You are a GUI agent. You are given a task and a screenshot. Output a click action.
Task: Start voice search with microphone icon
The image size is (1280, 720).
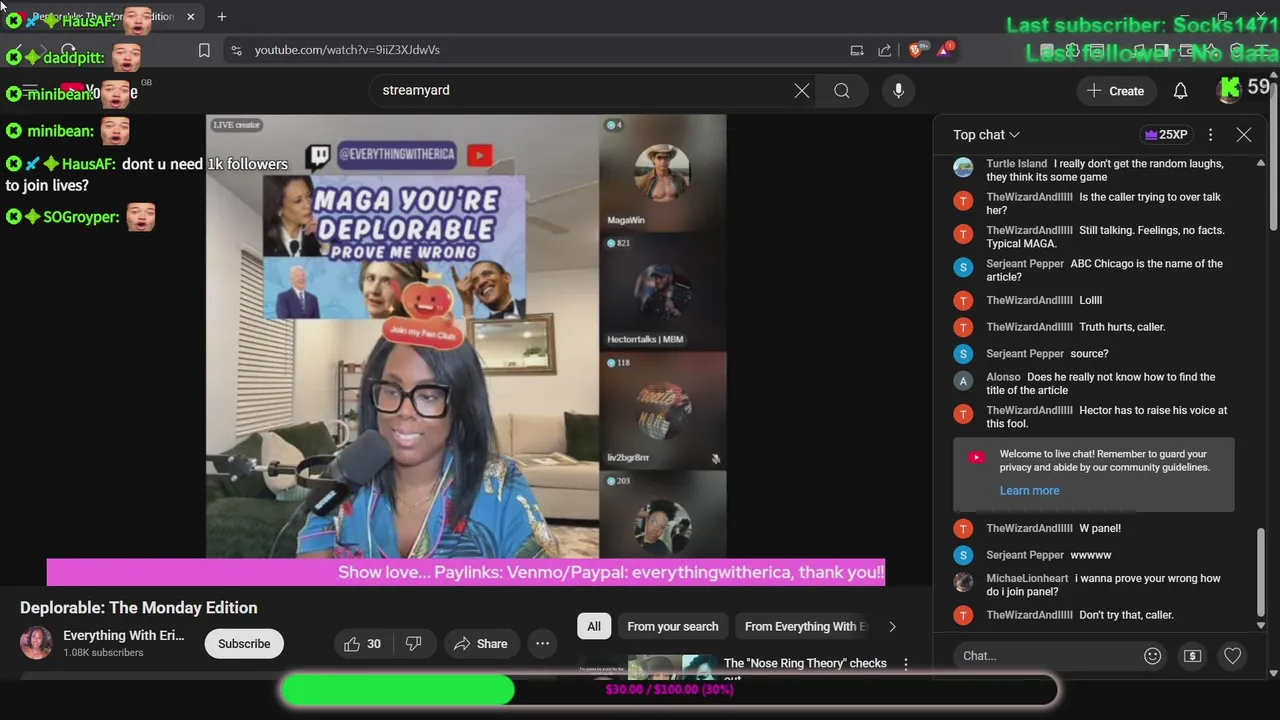pos(898,91)
